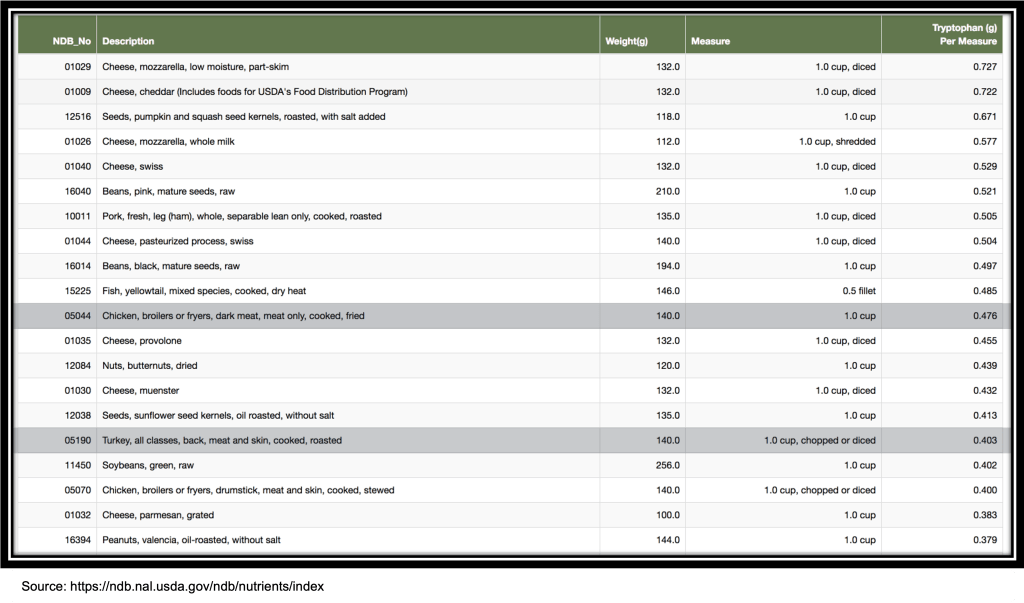Select the highlighted Turkey back meat row

click(221, 440)
